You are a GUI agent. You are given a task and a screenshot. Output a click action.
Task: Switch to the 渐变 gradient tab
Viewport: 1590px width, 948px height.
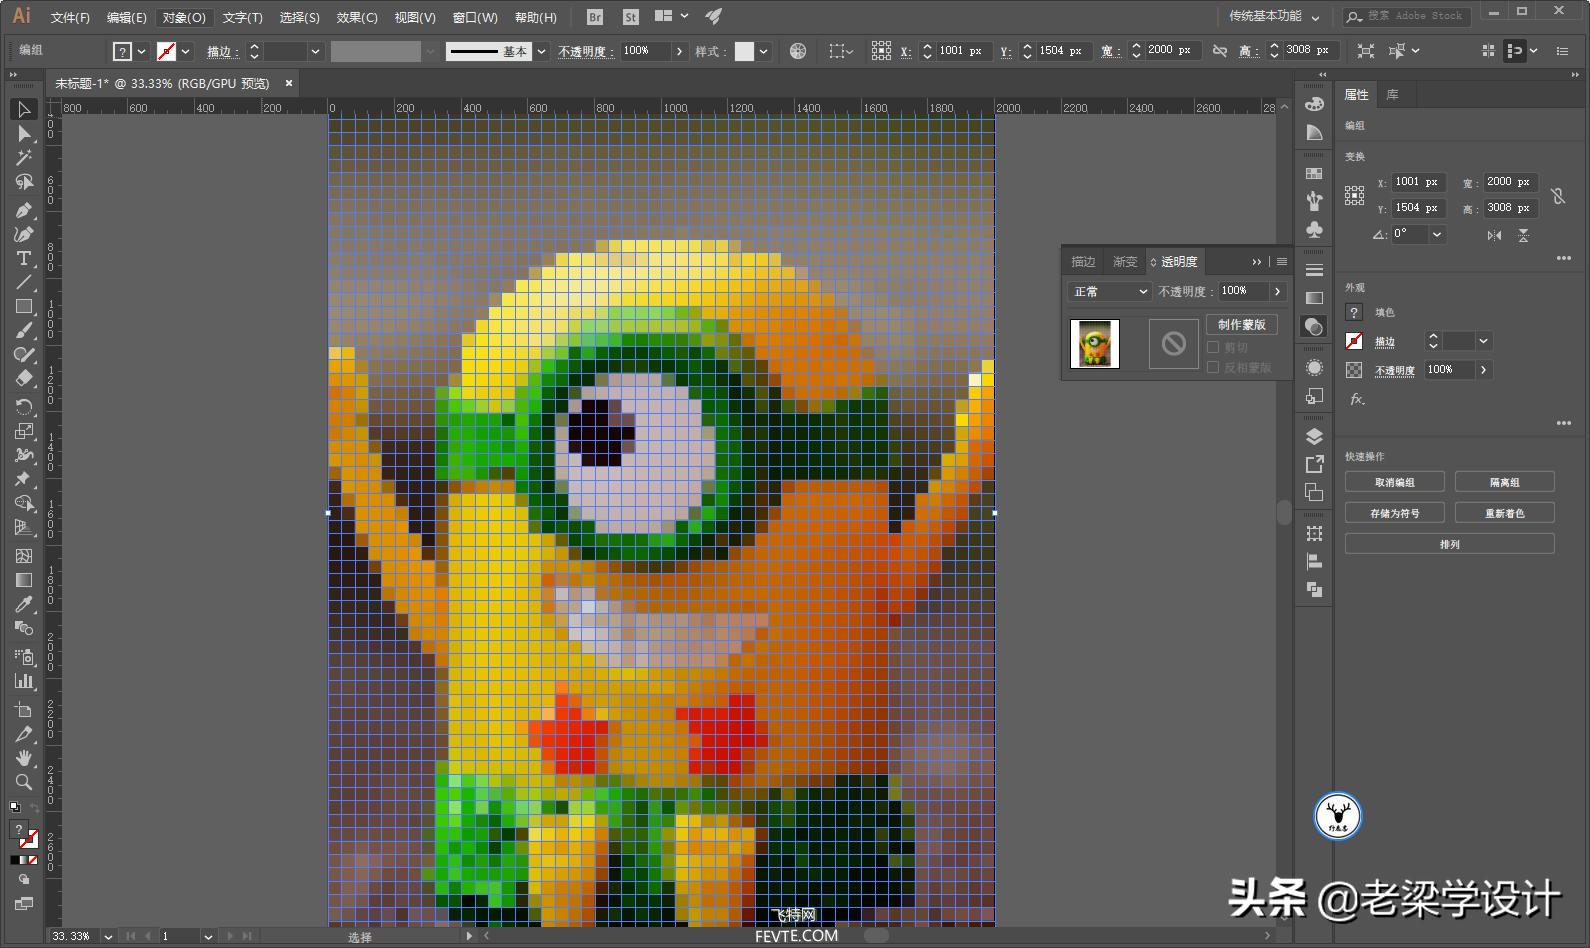(x=1125, y=262)
